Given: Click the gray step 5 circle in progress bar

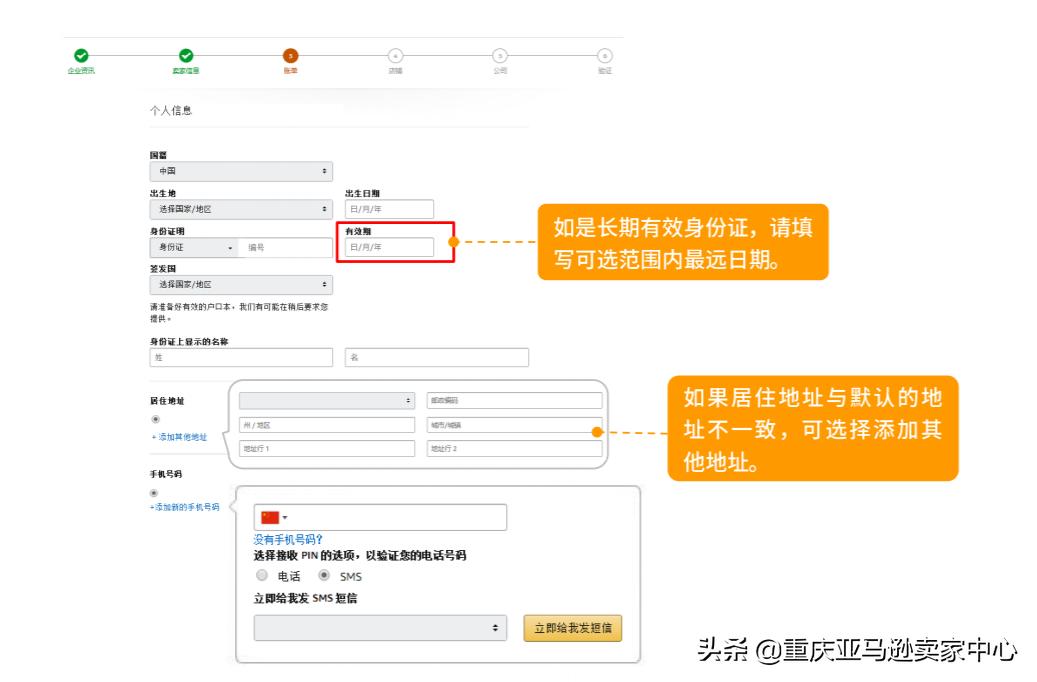Looking at the screenshot, I should click(502, 58).
